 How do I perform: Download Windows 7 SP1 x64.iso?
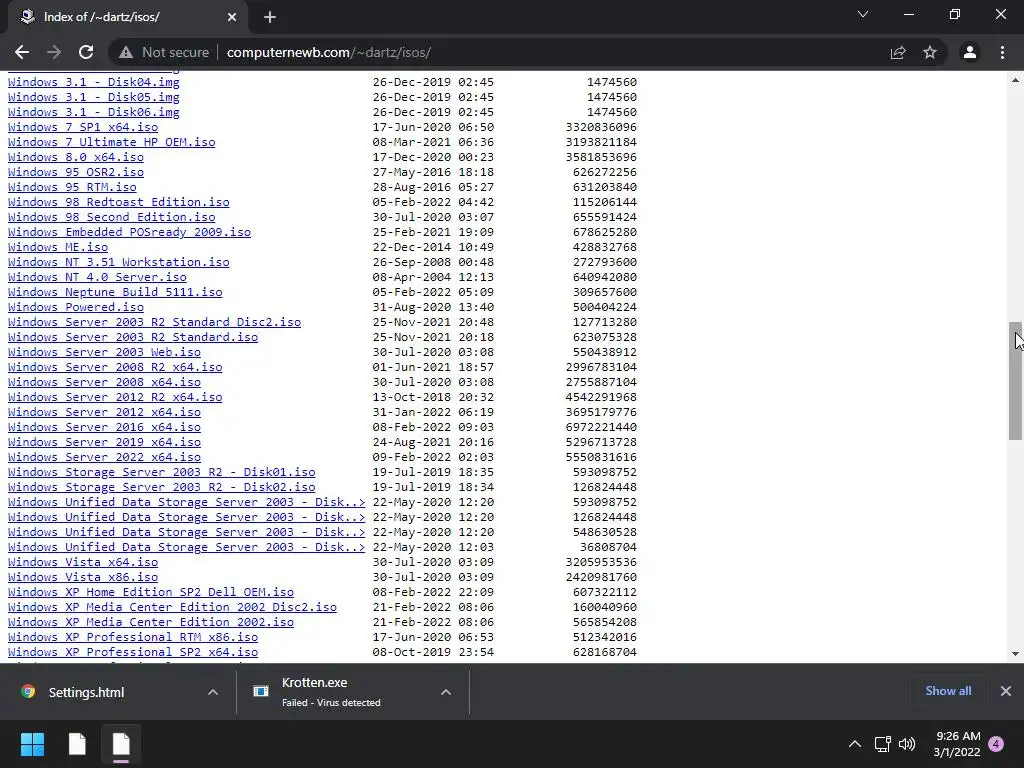click(83, 127)
